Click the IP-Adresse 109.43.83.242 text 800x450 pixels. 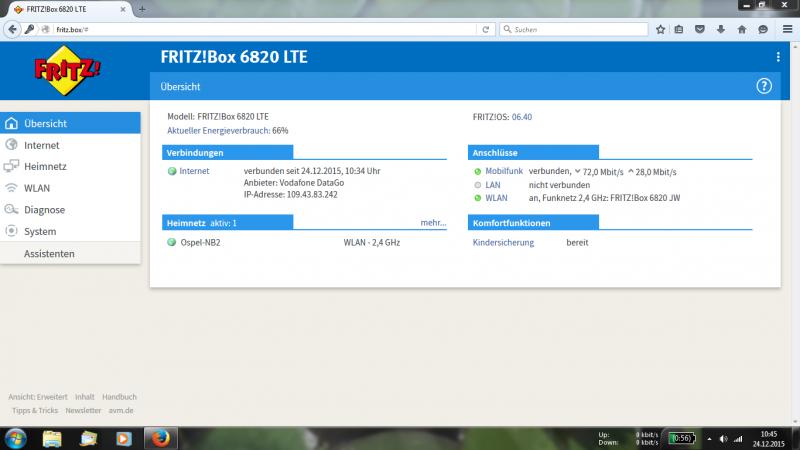(x=290, y=194)
